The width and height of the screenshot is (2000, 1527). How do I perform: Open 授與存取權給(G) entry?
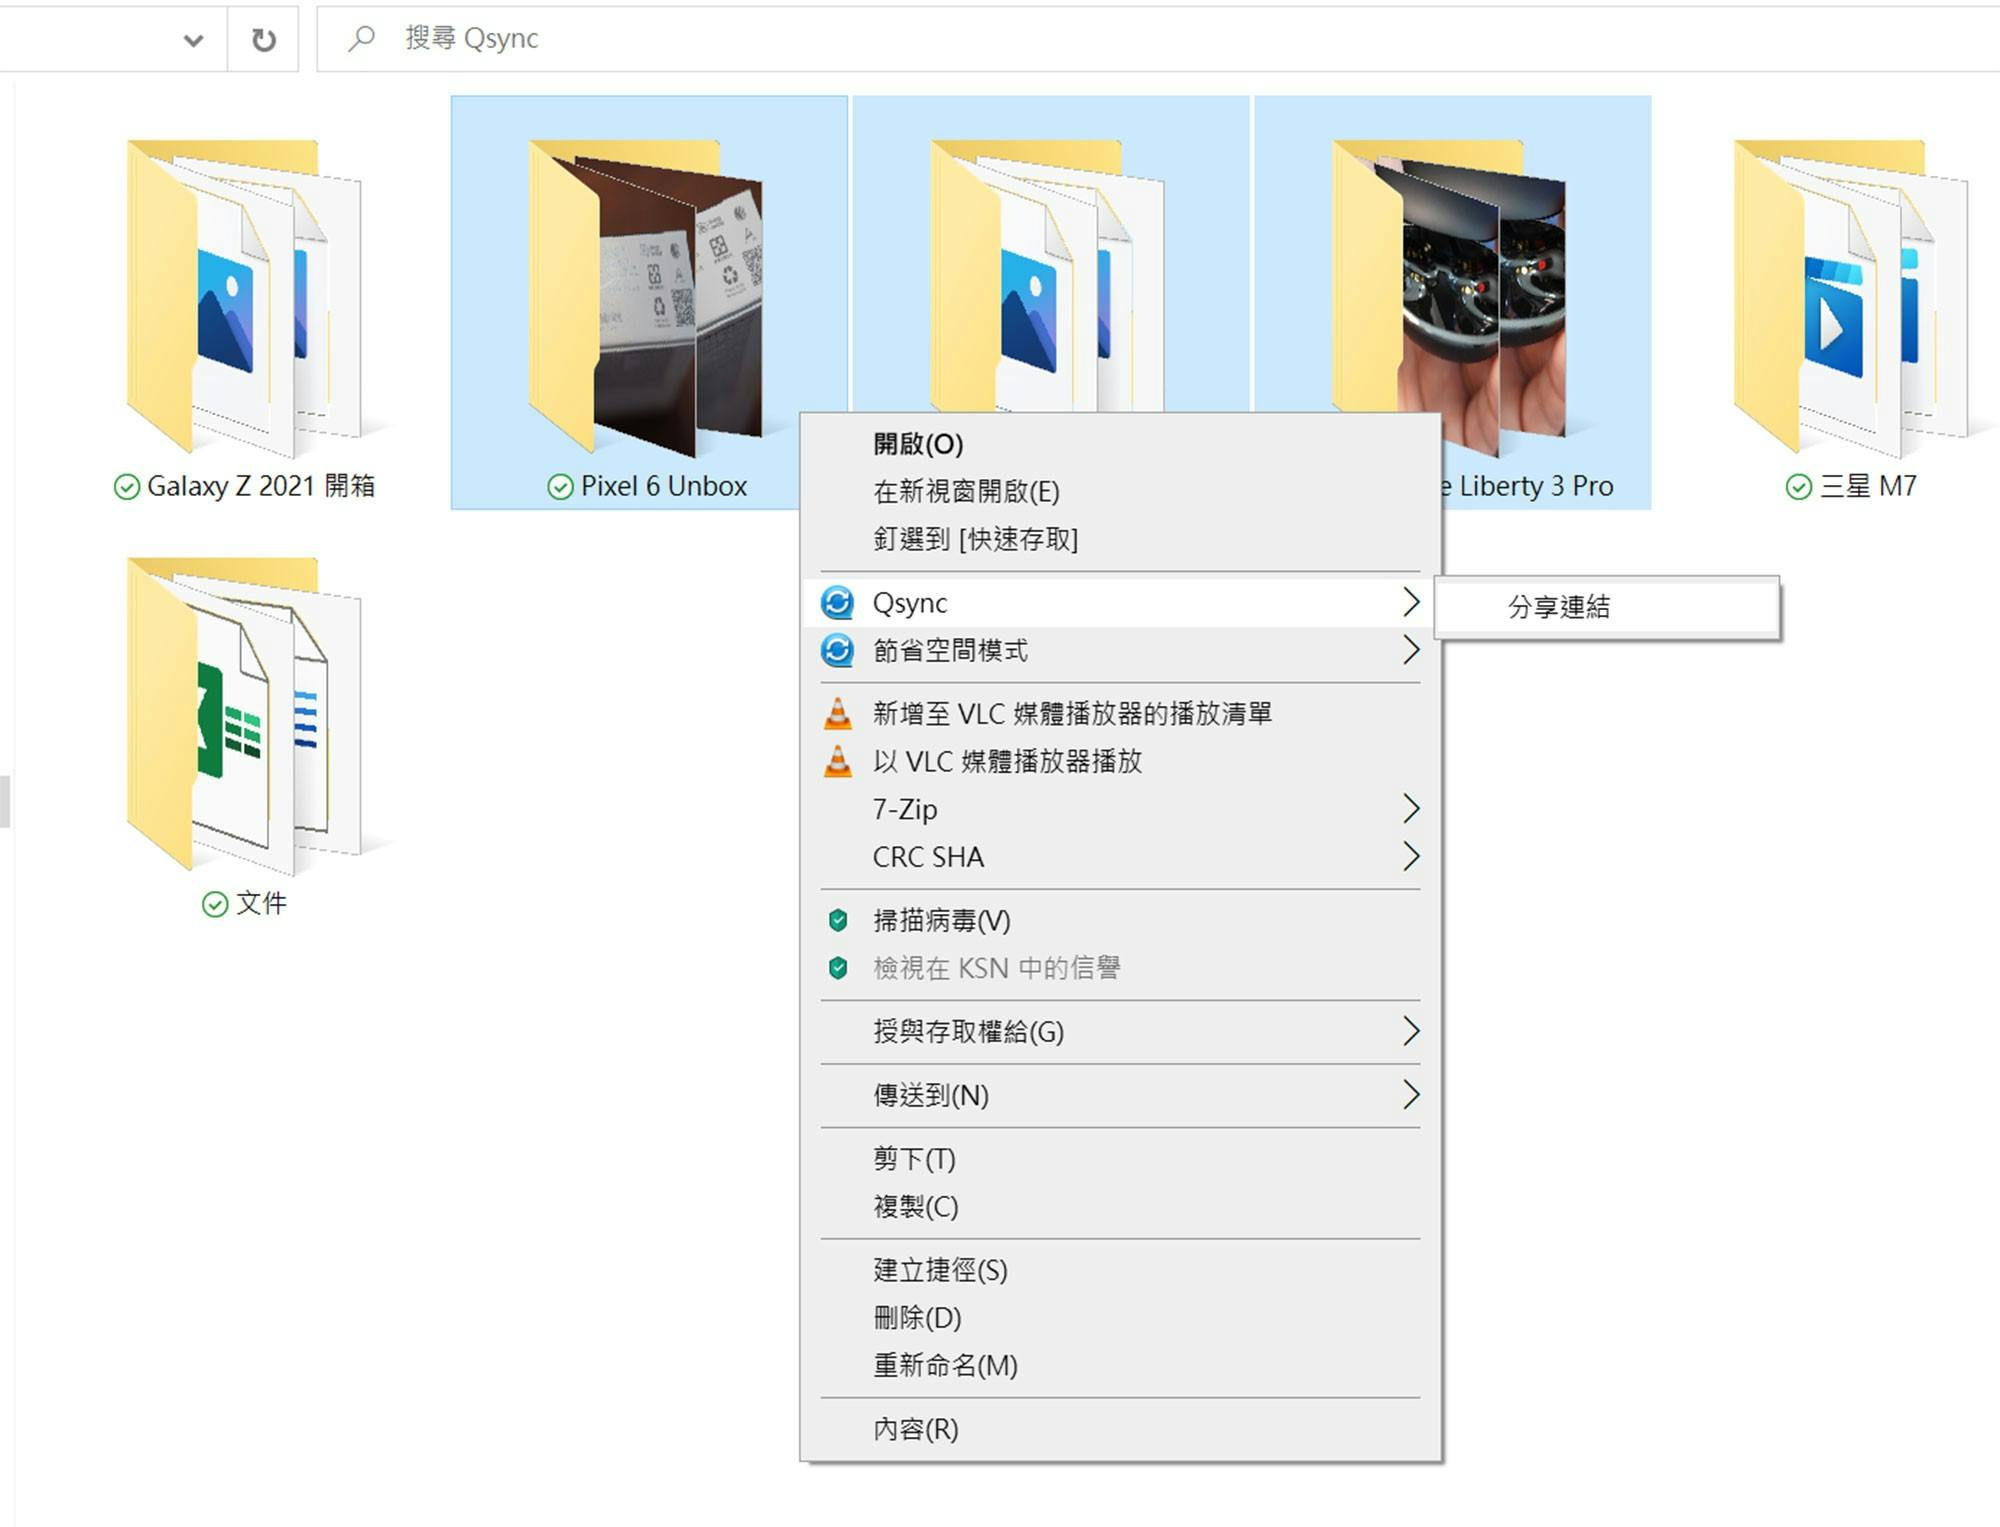[1120, 1032]
